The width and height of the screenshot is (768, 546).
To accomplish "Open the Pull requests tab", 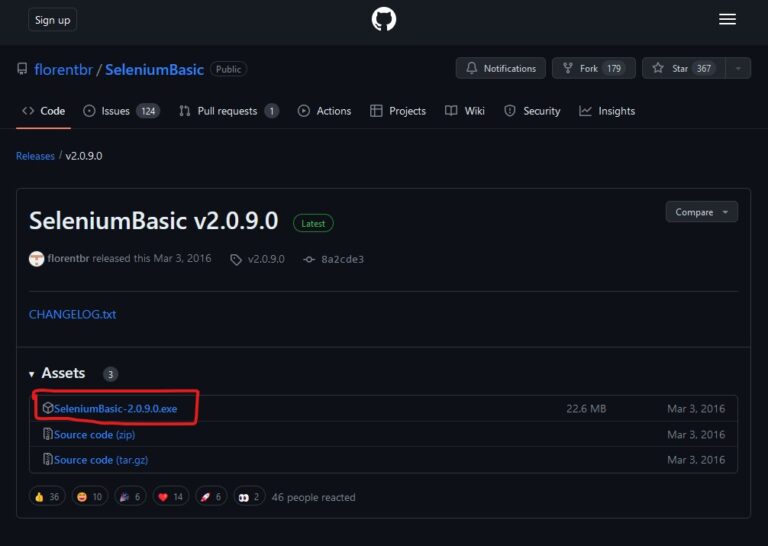I will coord(227,111).
